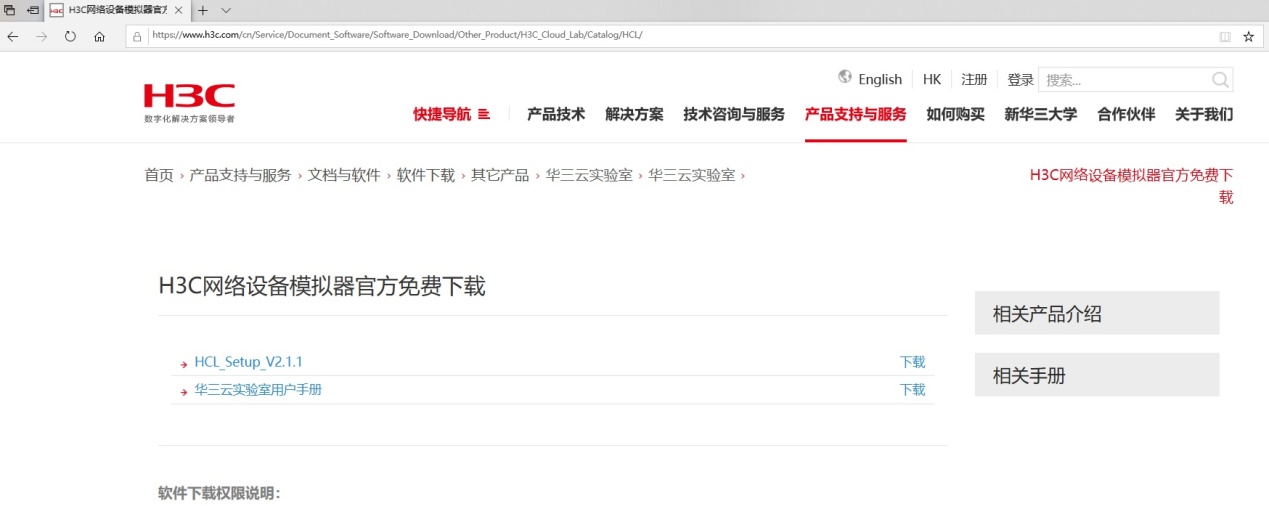The width and height of the screenshot is (1269, 506).
Task: Click the search magnifier icon
Action: (1220, 80)
